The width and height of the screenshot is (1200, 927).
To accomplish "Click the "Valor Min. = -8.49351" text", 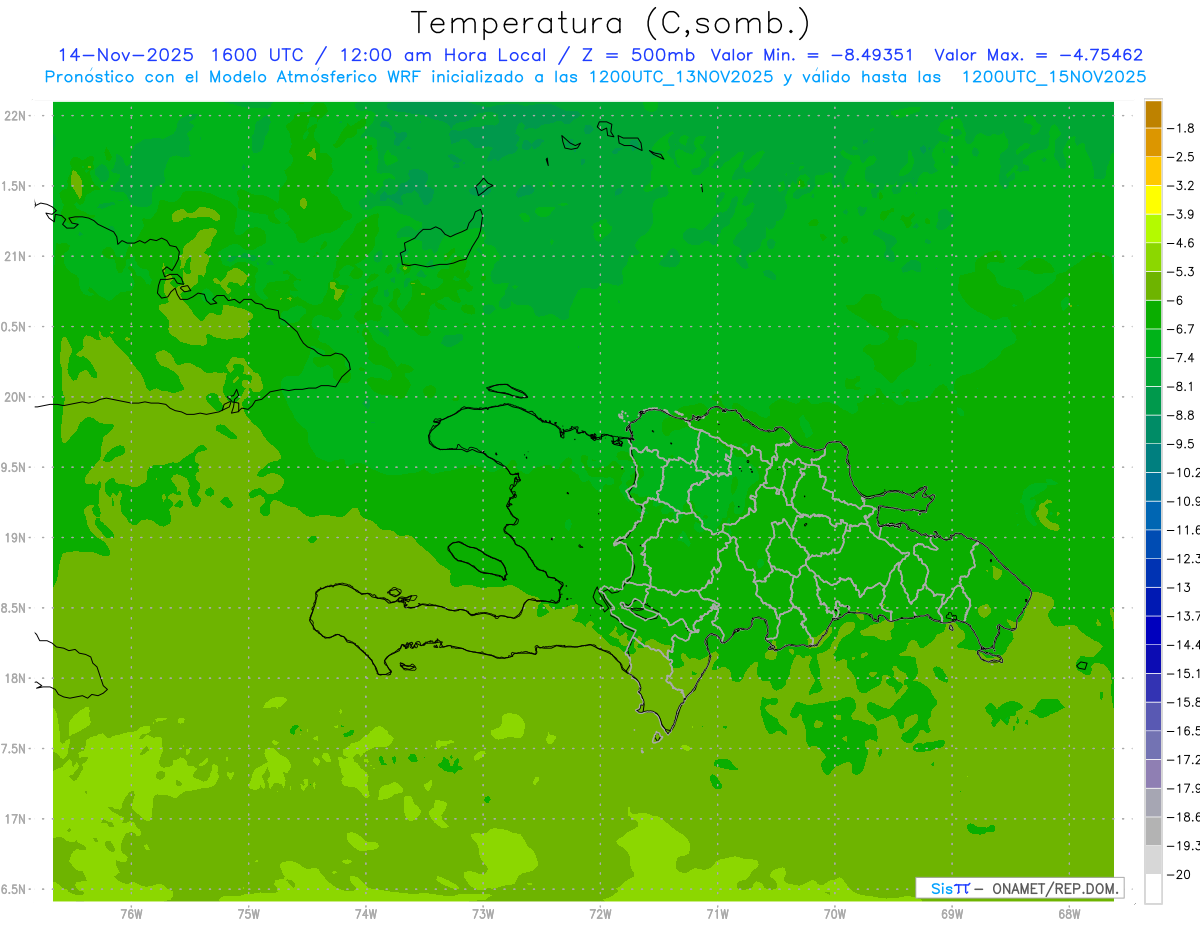I will [811, 55].
